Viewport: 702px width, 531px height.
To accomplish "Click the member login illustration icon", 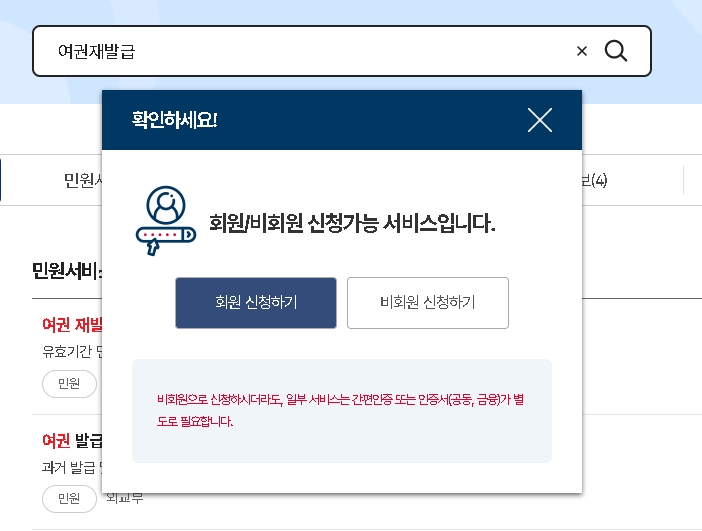I will coord(166,221).
